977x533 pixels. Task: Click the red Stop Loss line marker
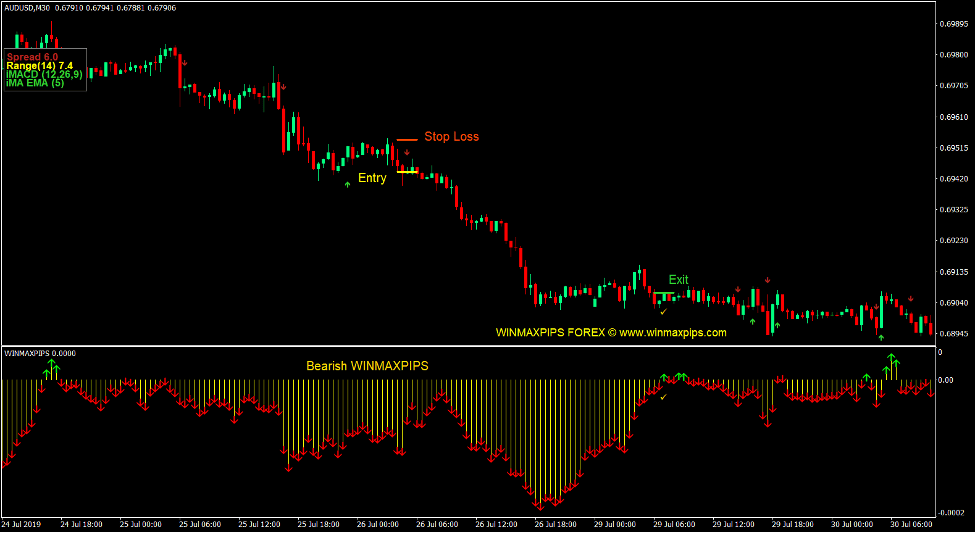tap(406, 140)
